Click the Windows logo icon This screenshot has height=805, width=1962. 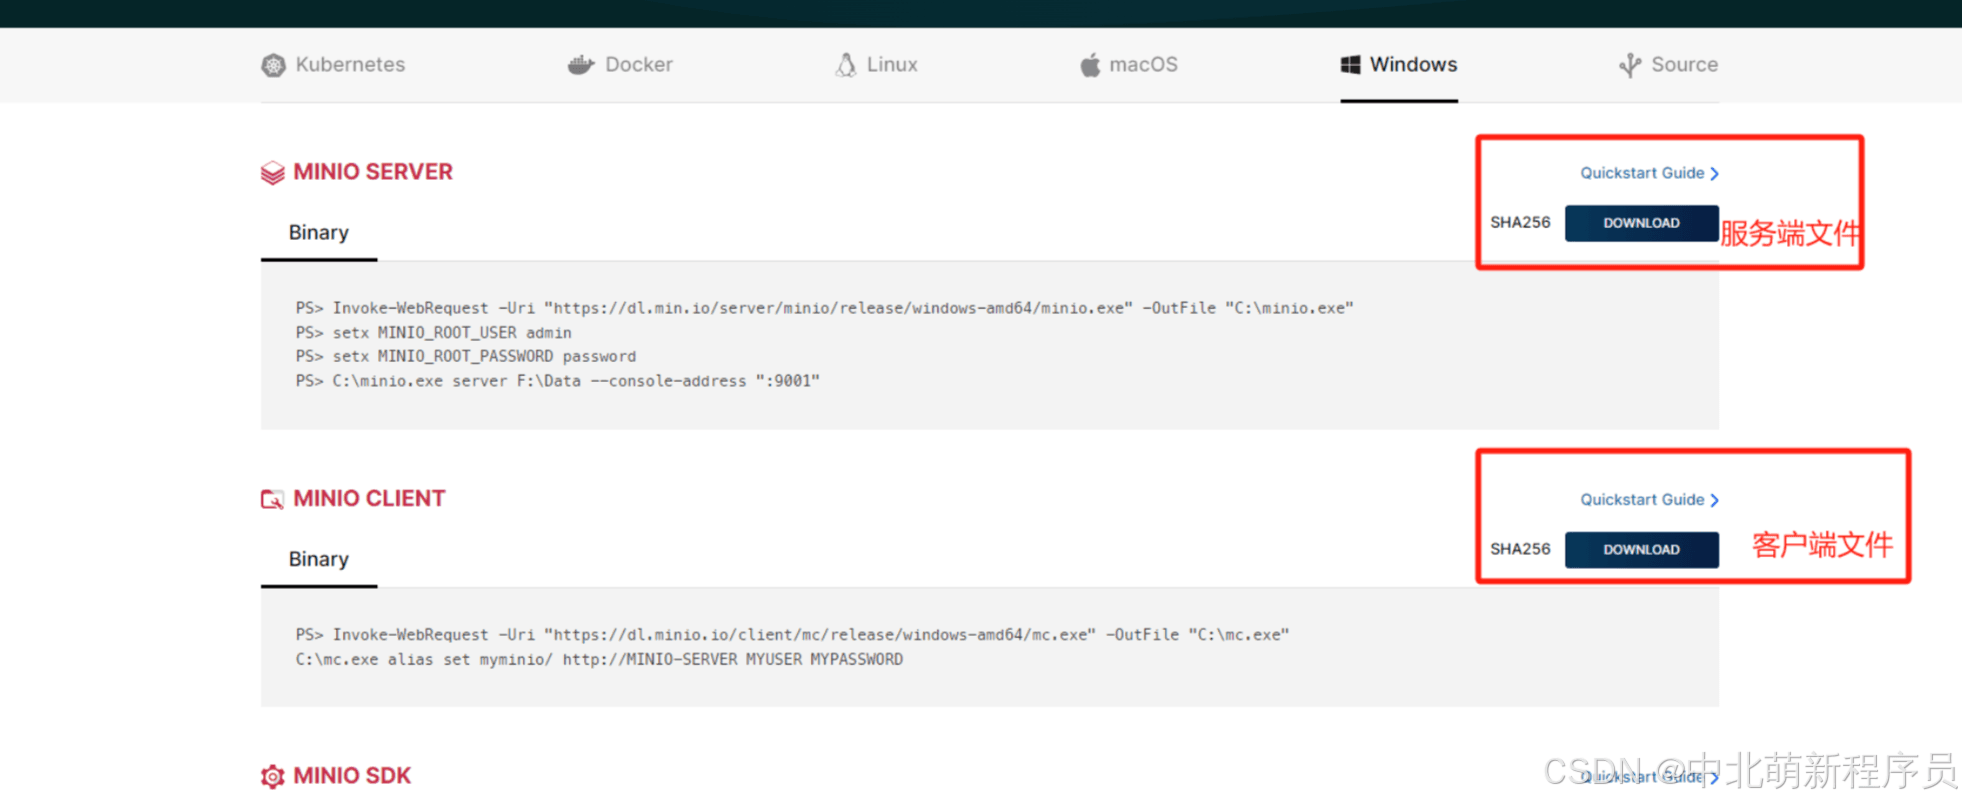(1350, 65)
